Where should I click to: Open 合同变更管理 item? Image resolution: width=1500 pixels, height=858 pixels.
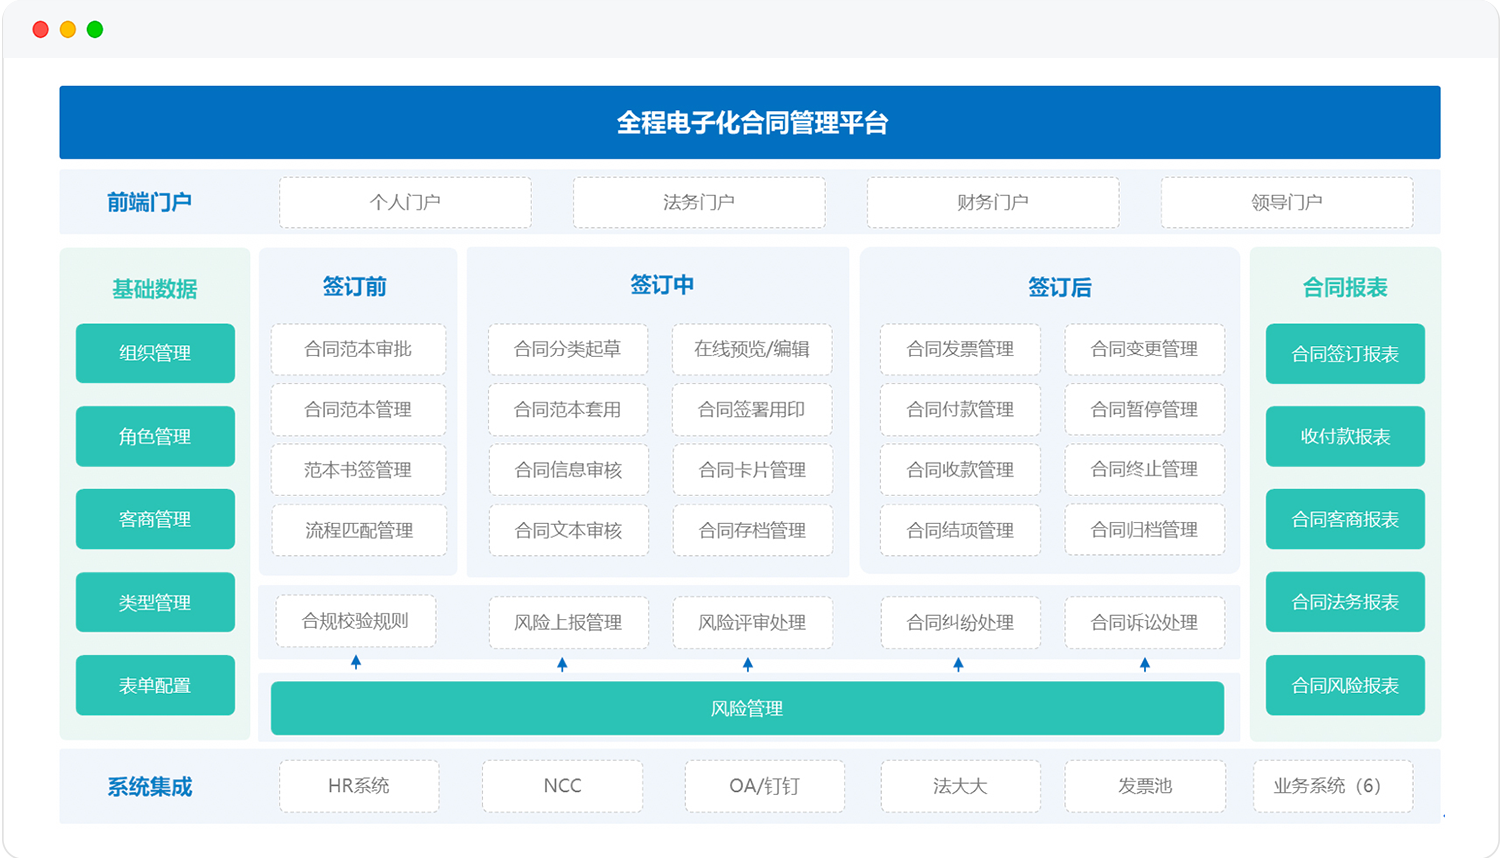1144,349
